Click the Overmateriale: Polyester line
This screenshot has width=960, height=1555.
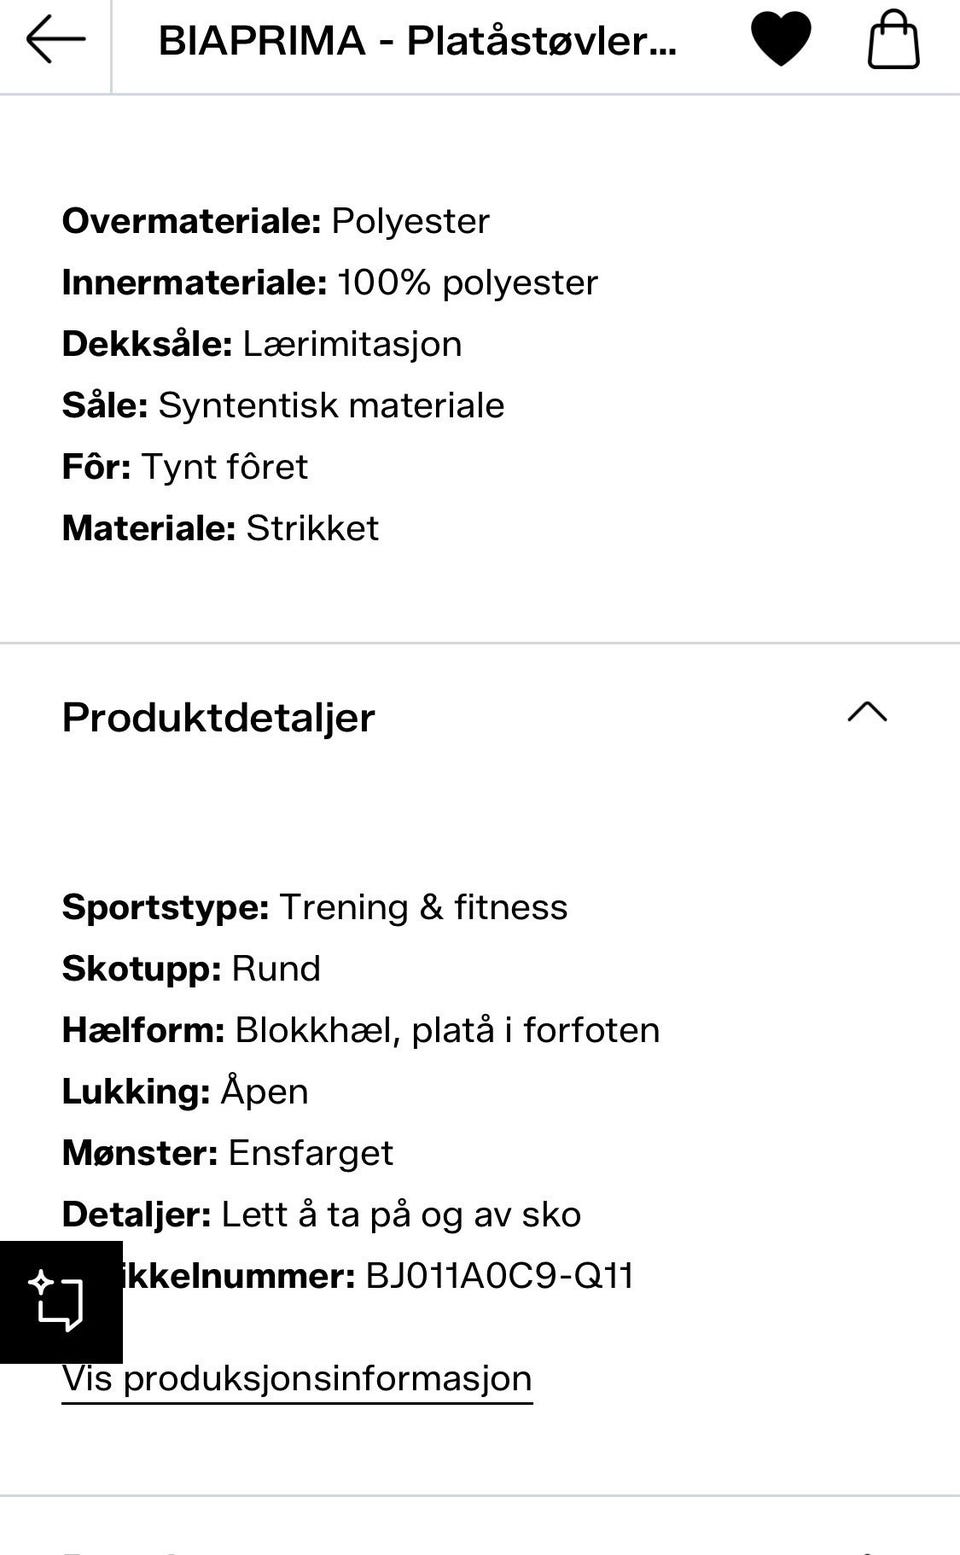[x=276, y=221]
